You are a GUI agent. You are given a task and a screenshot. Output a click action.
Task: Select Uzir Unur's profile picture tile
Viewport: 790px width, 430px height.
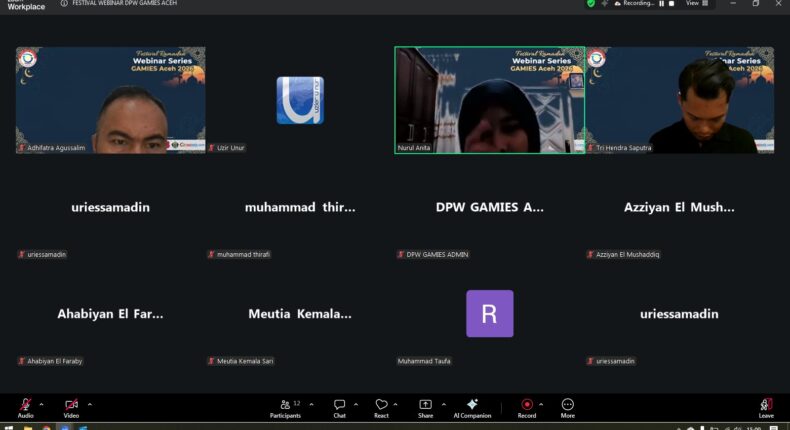[300, 100]
